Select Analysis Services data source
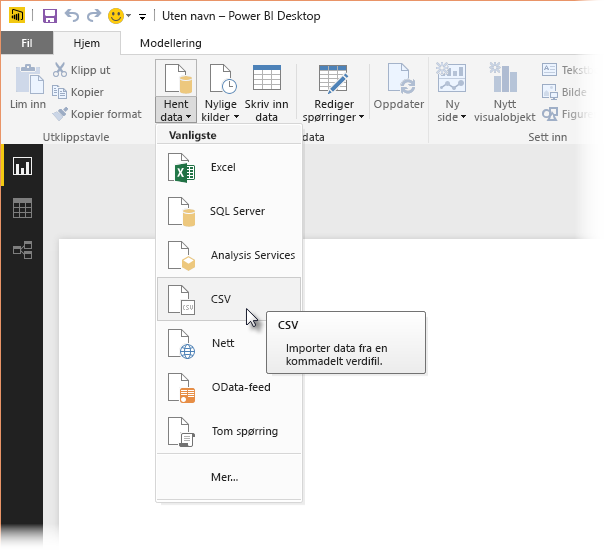The height and width of the screenshot is (551, 605). pyautogui.click(x=229, y=255)
